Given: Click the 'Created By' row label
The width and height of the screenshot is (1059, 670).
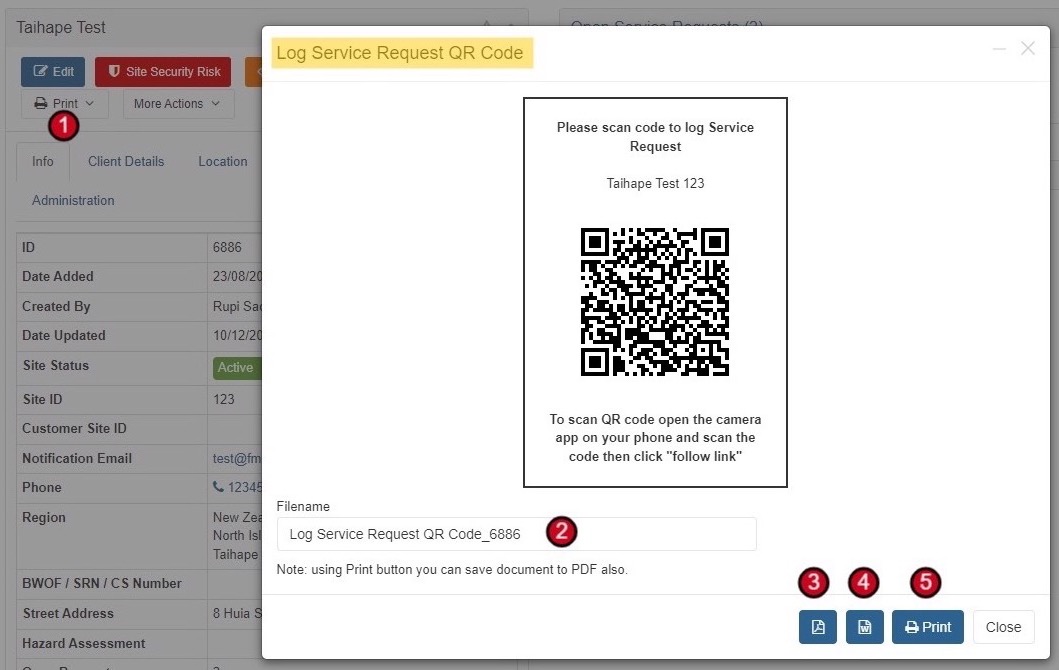Looking at the screenshot, I should [56, 306].
